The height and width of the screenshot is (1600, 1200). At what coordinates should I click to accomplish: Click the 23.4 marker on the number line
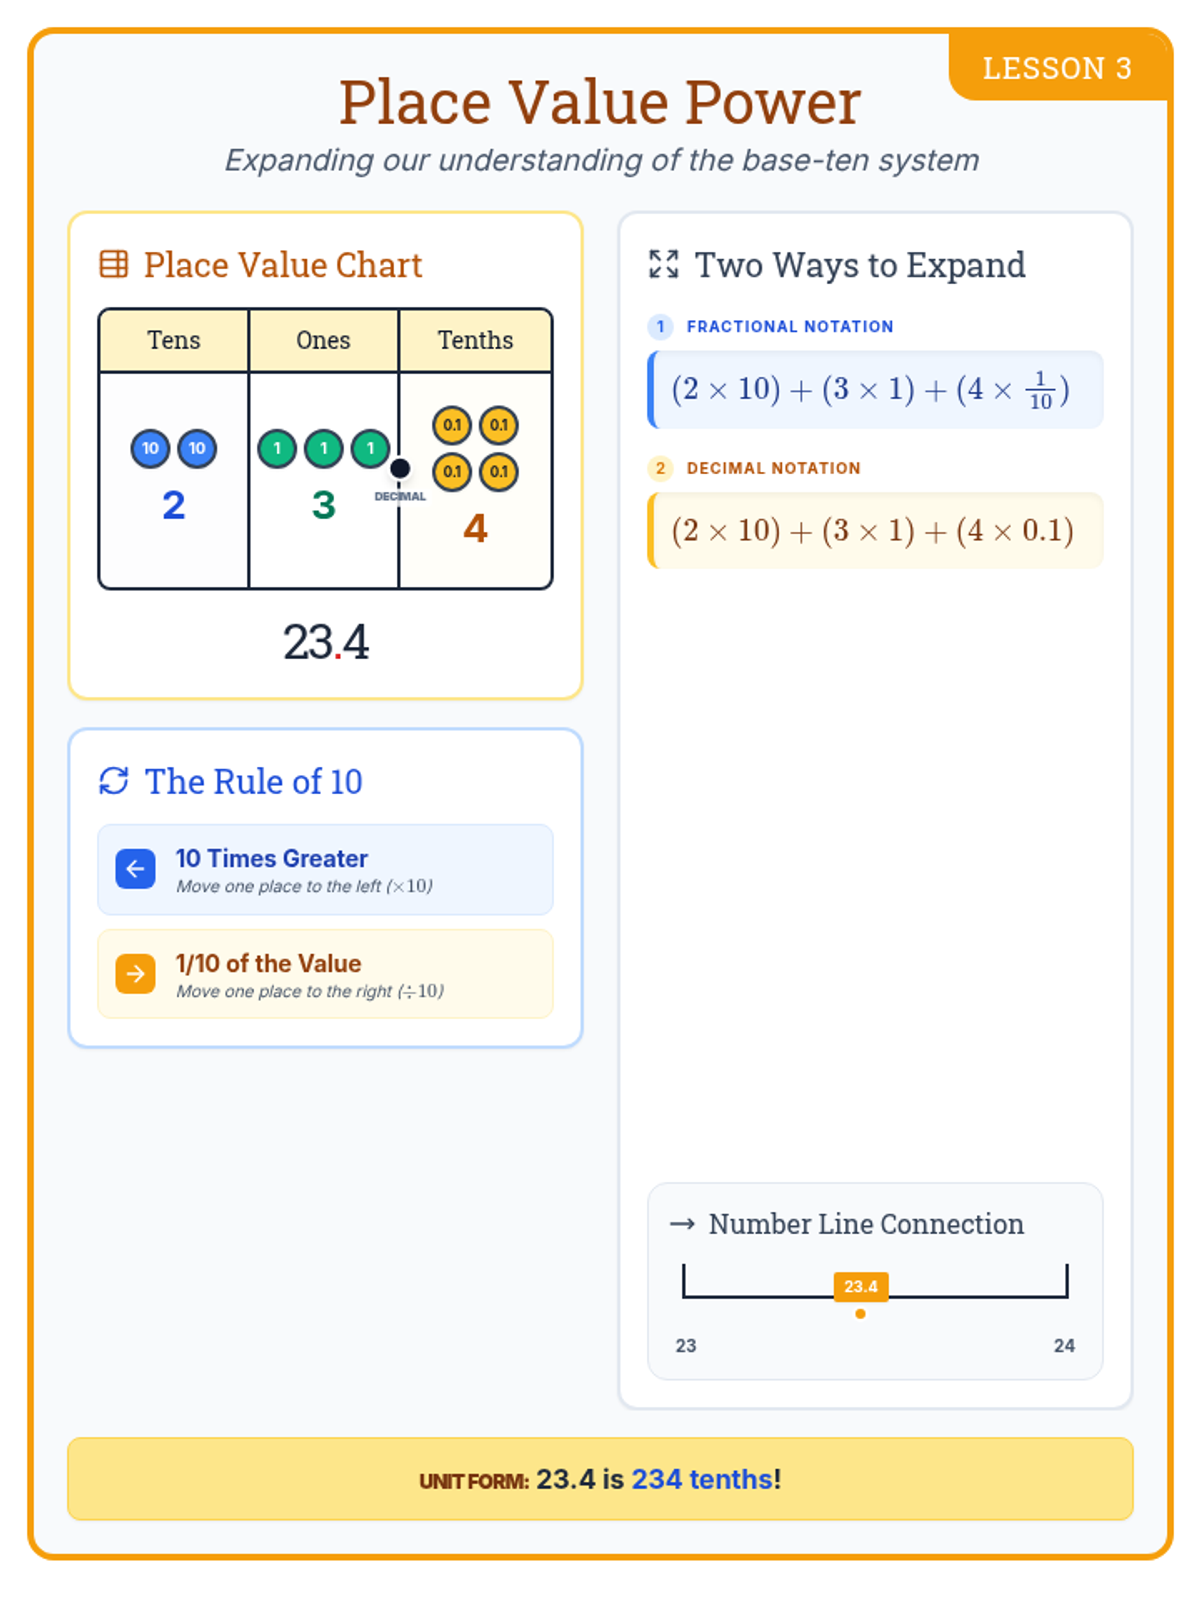click(x=860, y=1287)
